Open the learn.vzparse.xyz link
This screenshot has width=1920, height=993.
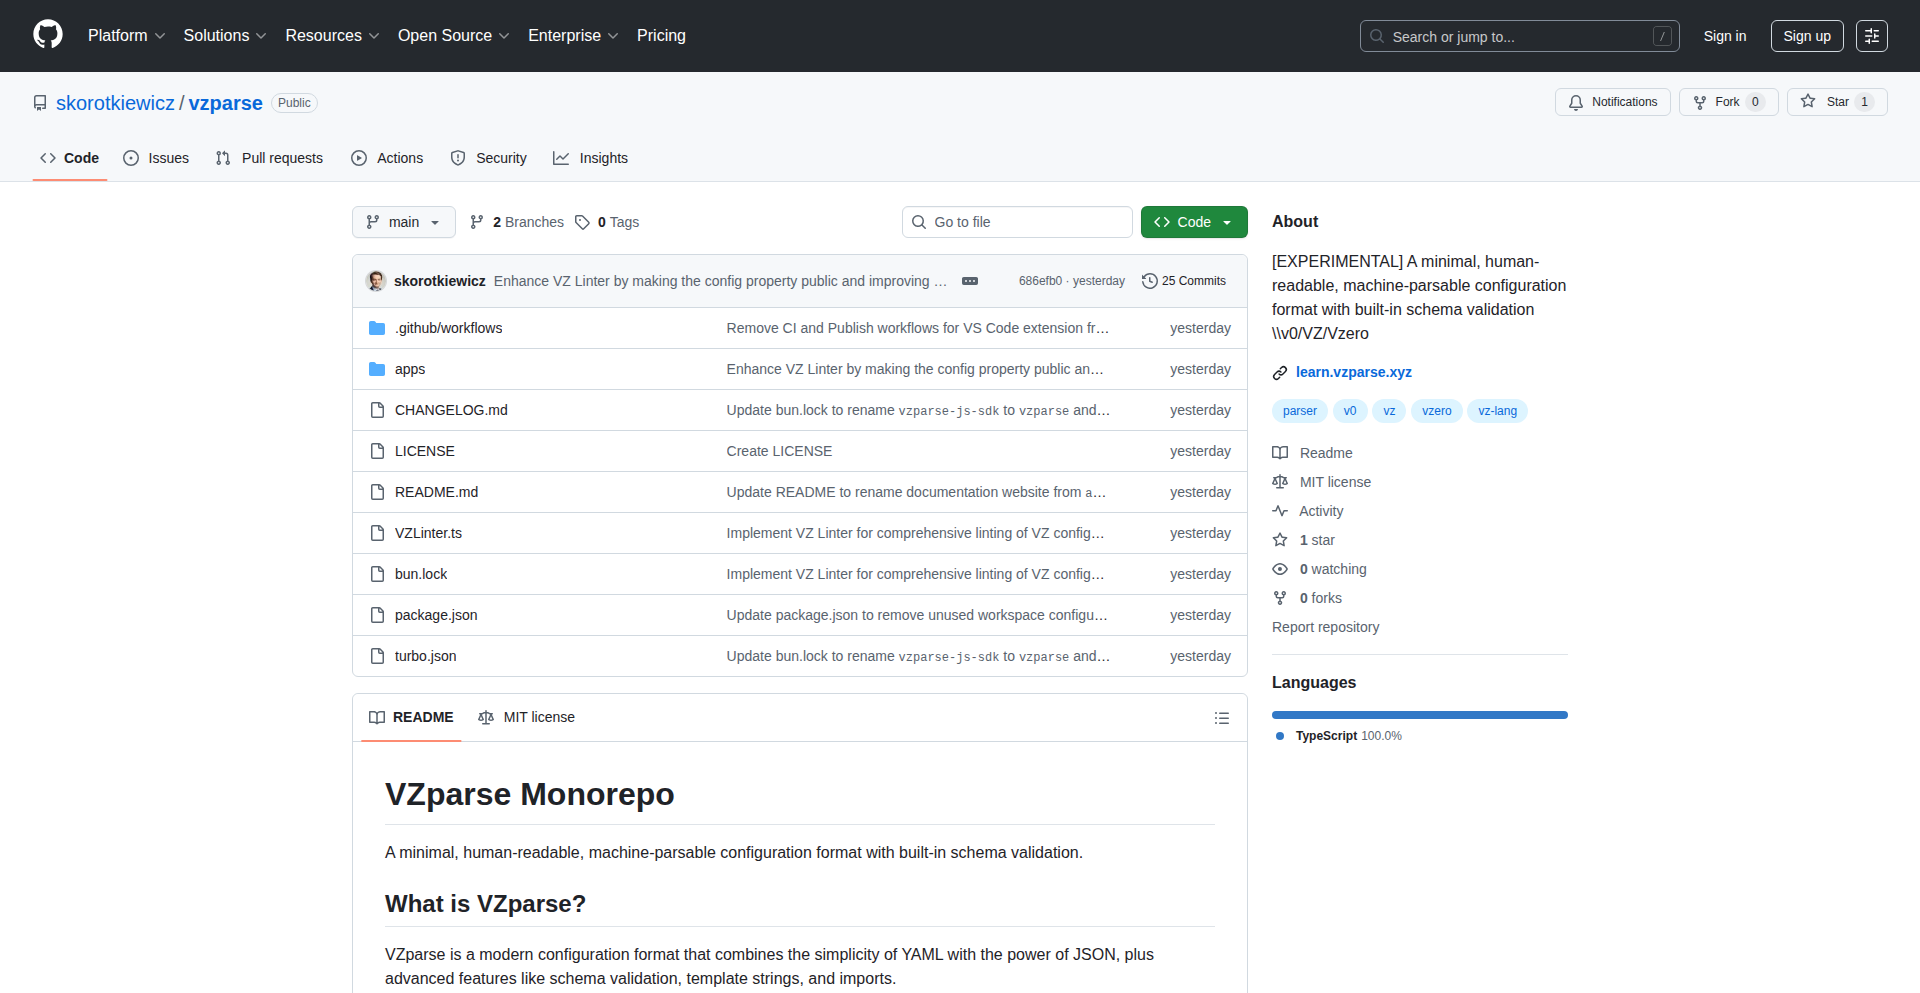pyautogui.click(x=1353, y=372)
